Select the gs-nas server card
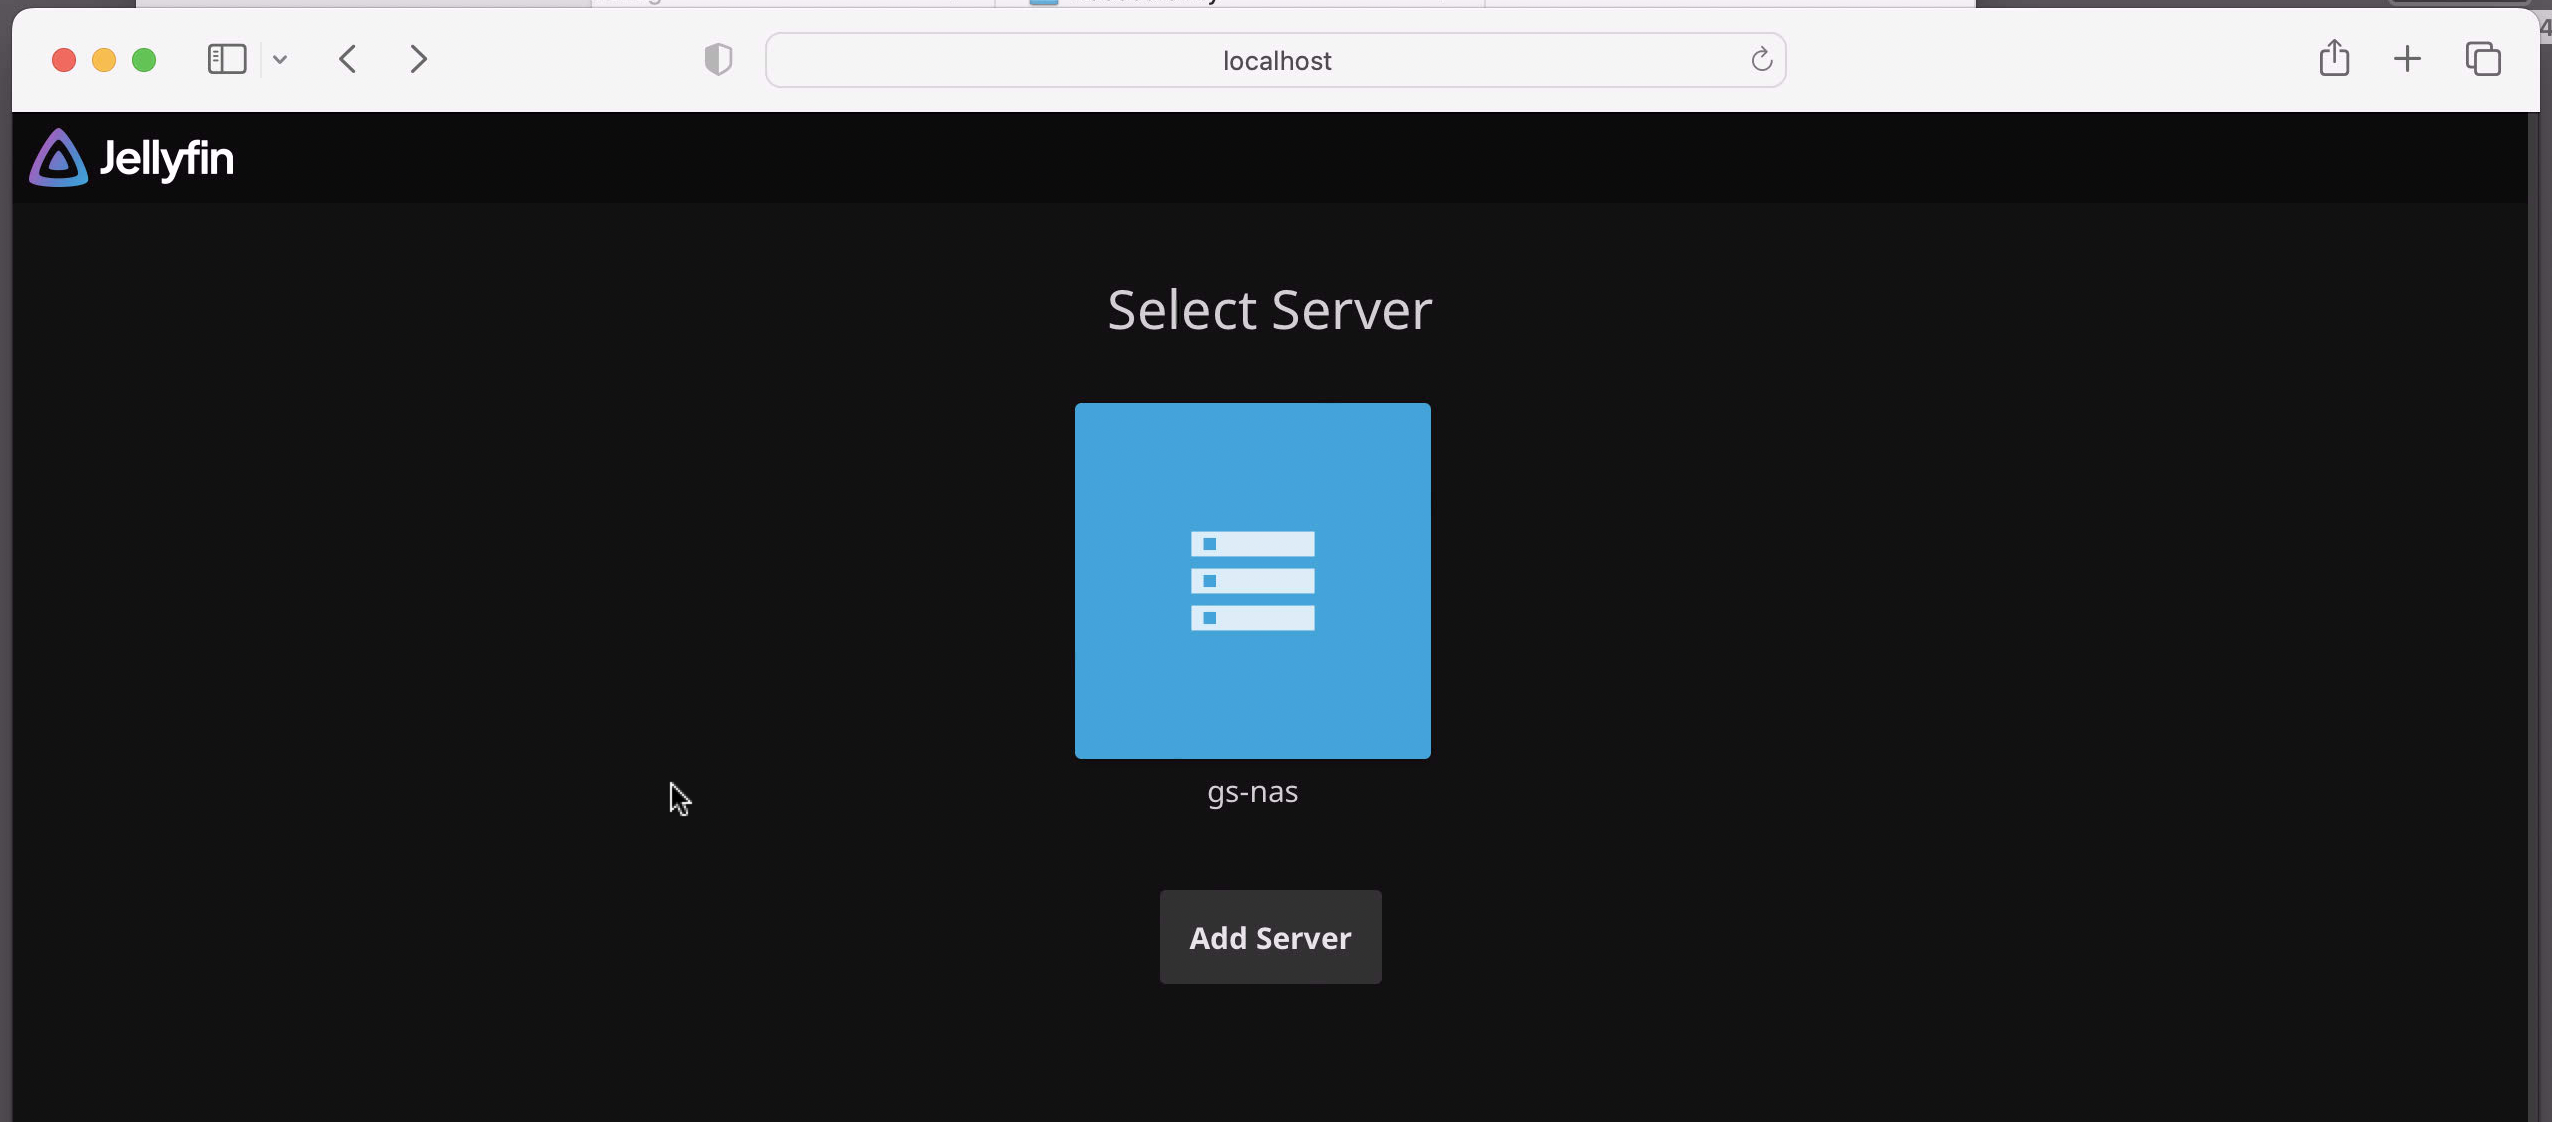 [x=1252, y=700]
